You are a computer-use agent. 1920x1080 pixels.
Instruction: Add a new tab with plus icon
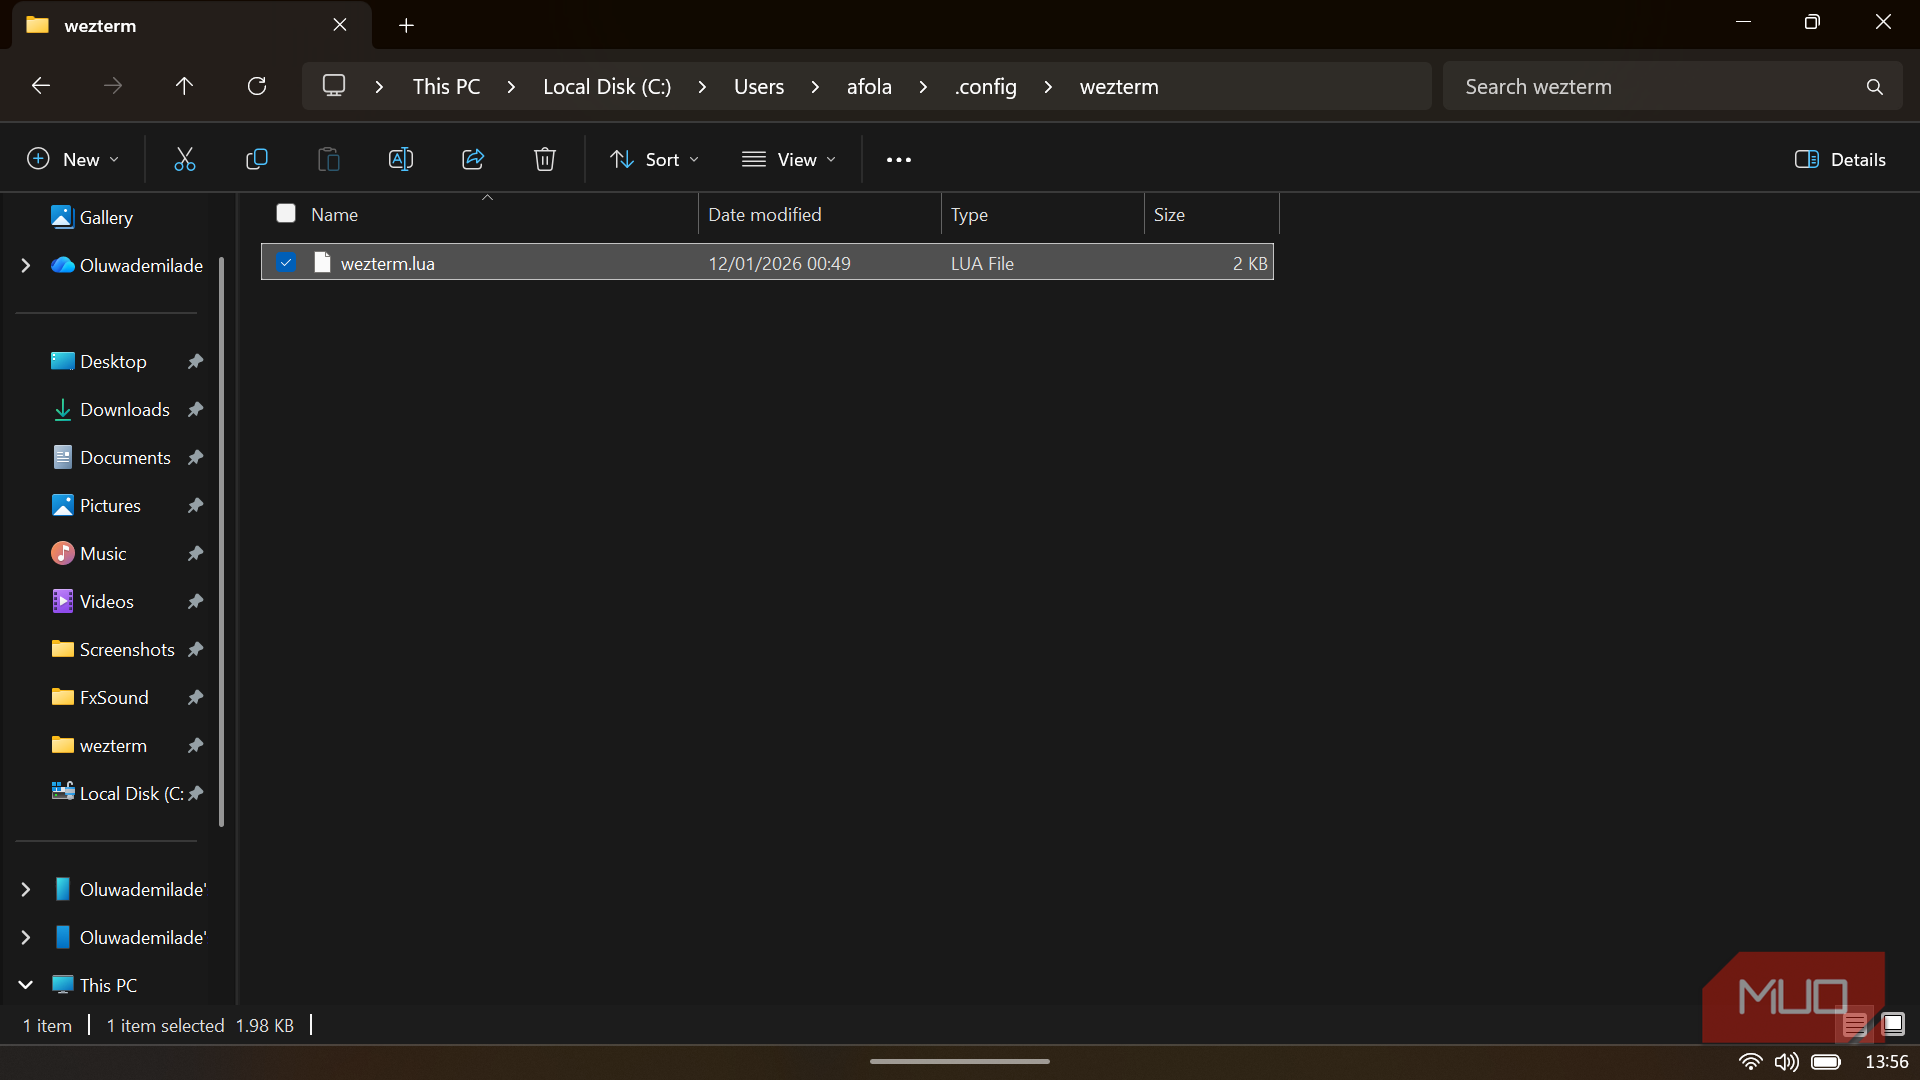406,26
